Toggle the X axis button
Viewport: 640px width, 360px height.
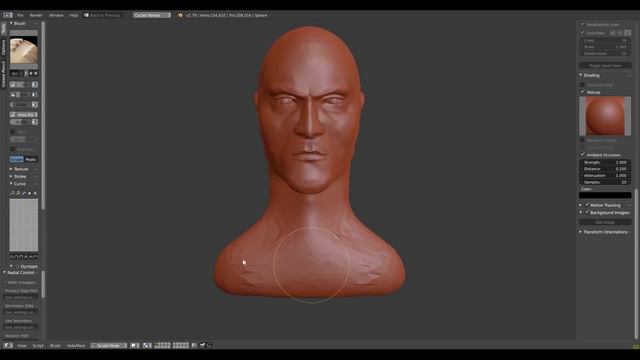point(613,33)
